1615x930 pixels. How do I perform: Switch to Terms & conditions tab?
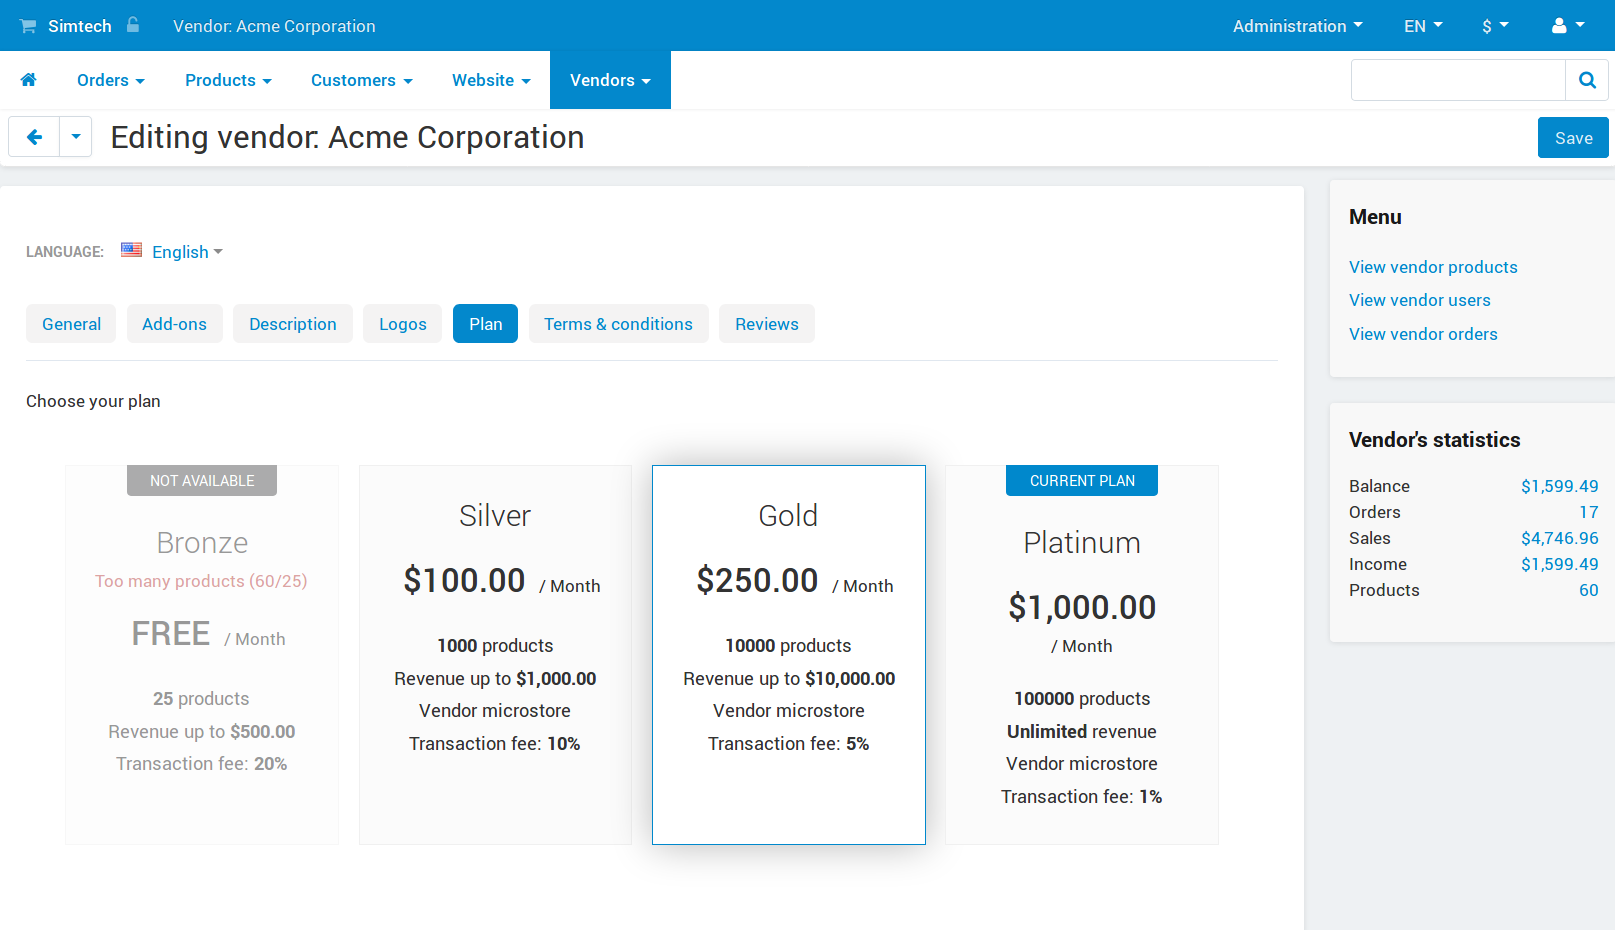(618, 324)
